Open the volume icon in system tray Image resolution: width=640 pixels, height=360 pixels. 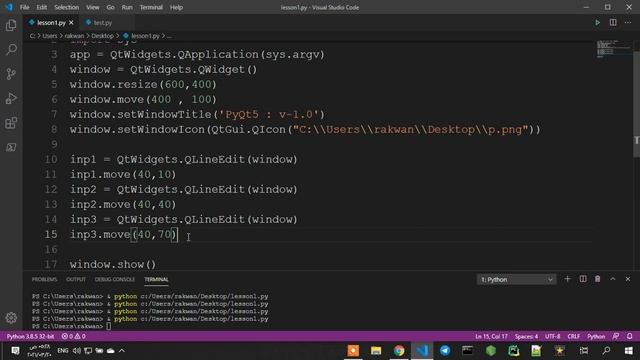point(77,351)
